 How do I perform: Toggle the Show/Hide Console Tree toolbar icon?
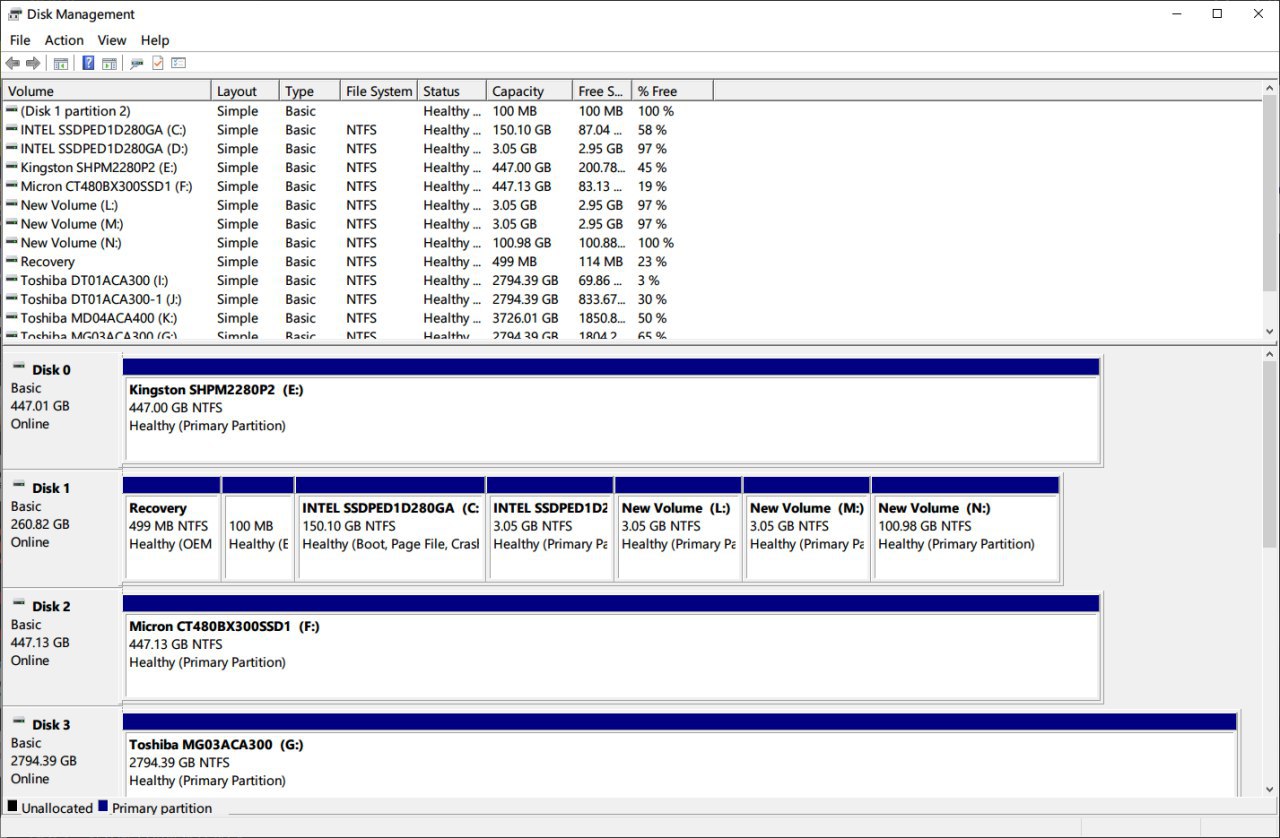click(x=61, y=63)
